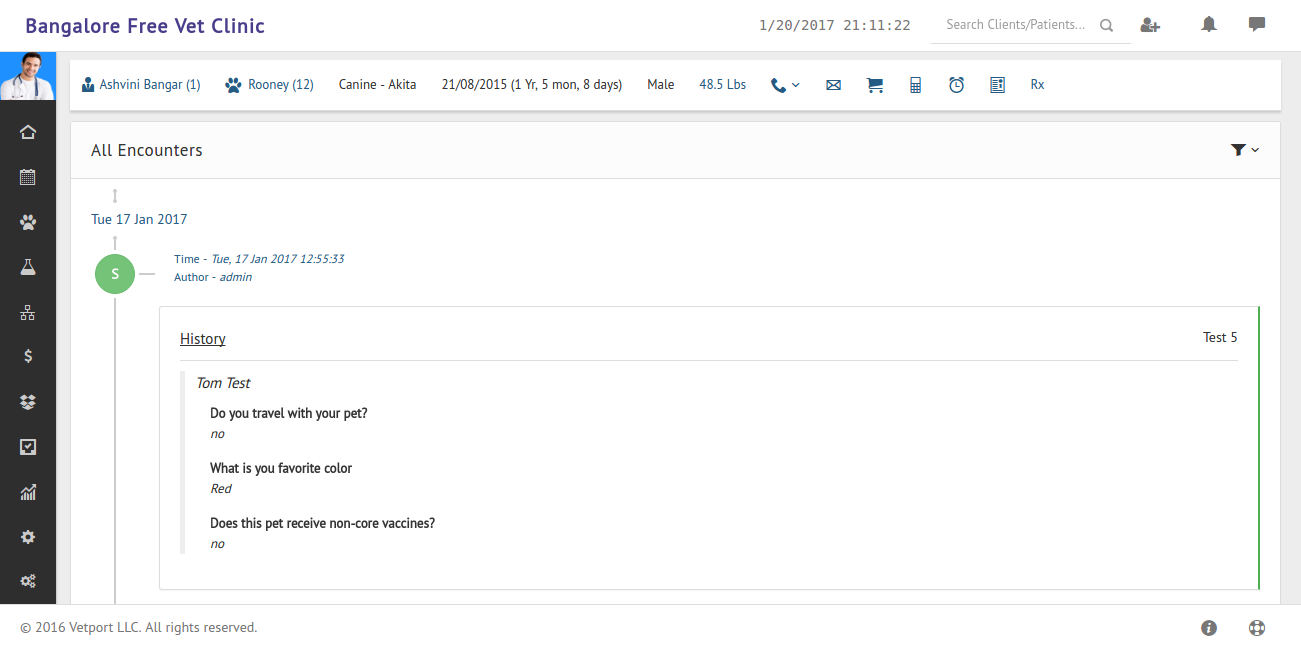This screenshot has height=654, width=1301.
Task: Click the doctor profile thumbnail
Action: (28, 76)
